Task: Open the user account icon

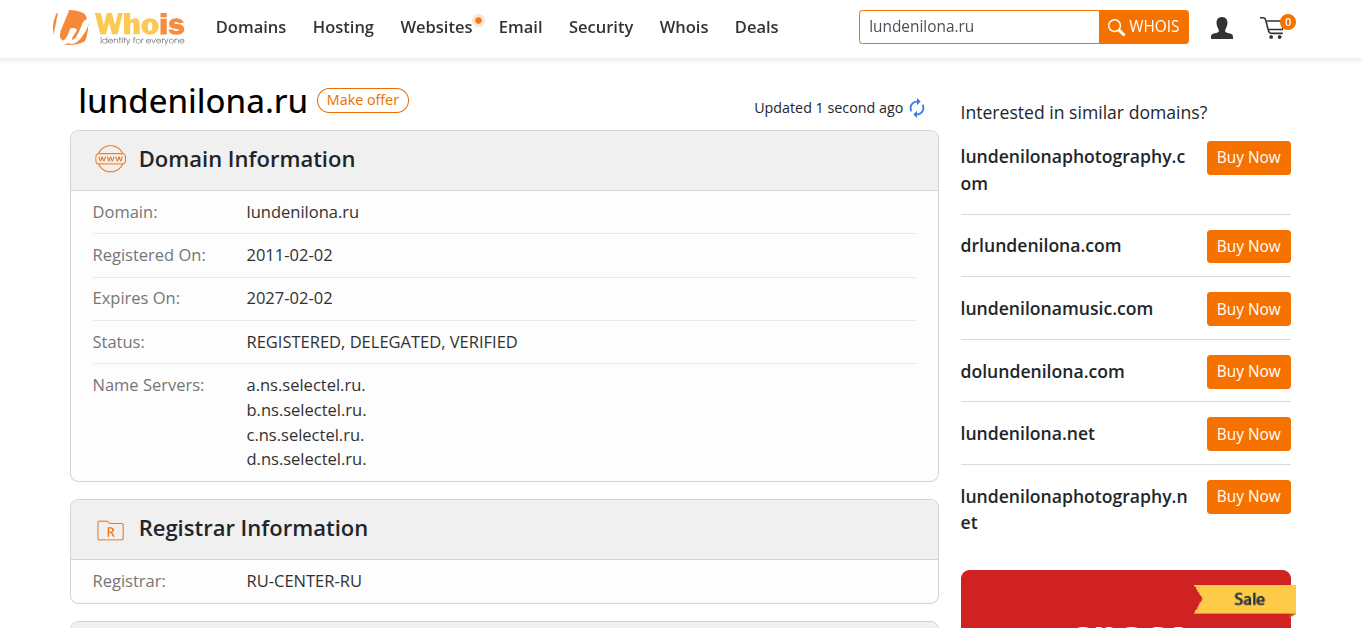Action: (x=1221, y=28)
